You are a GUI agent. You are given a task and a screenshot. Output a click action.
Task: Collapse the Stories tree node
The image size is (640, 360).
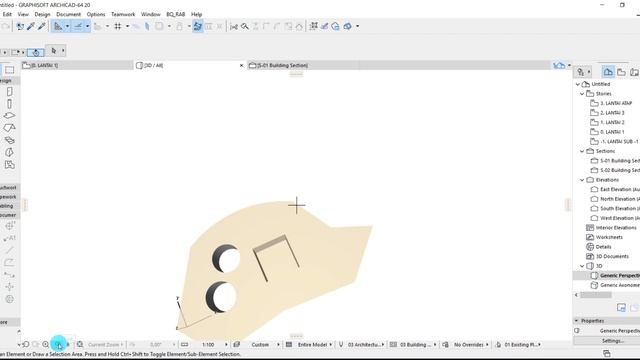click(582, 94)
